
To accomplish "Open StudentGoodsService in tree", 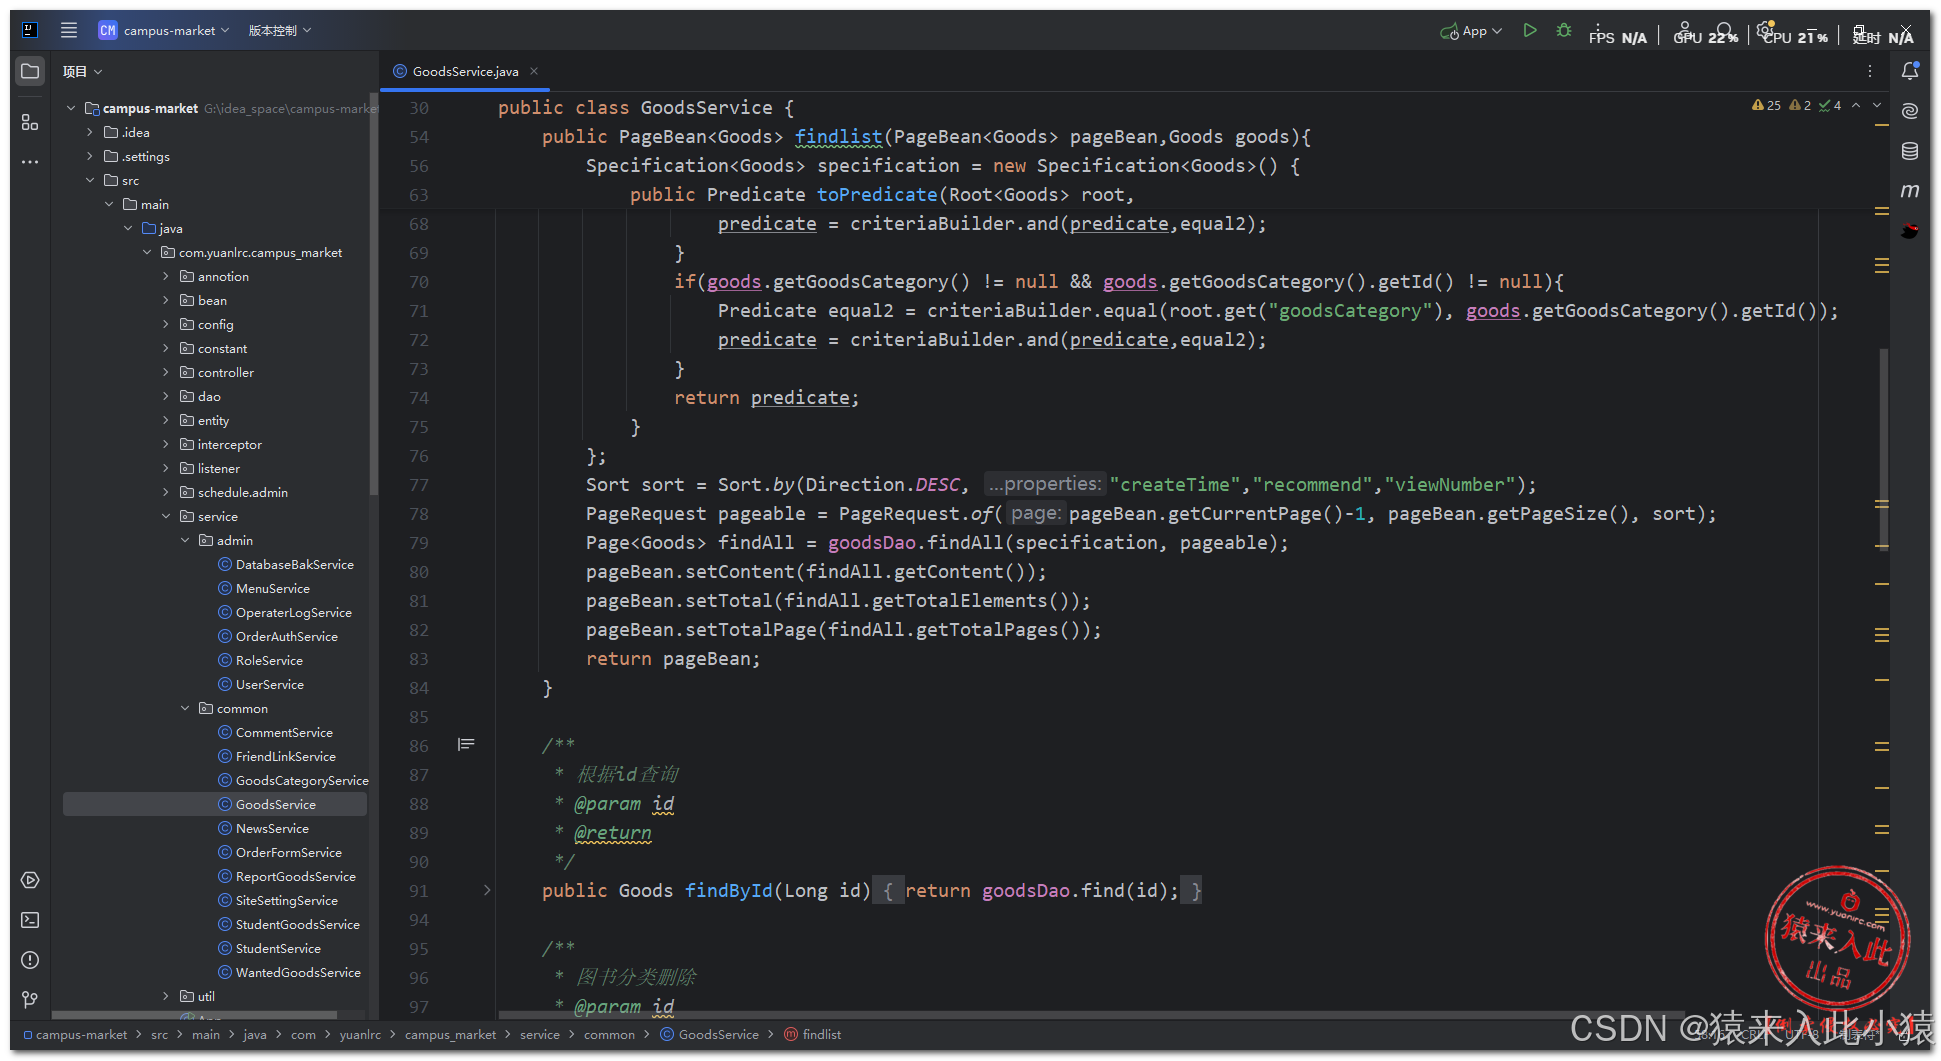I will pyautogui.click(x=297, y=924).
